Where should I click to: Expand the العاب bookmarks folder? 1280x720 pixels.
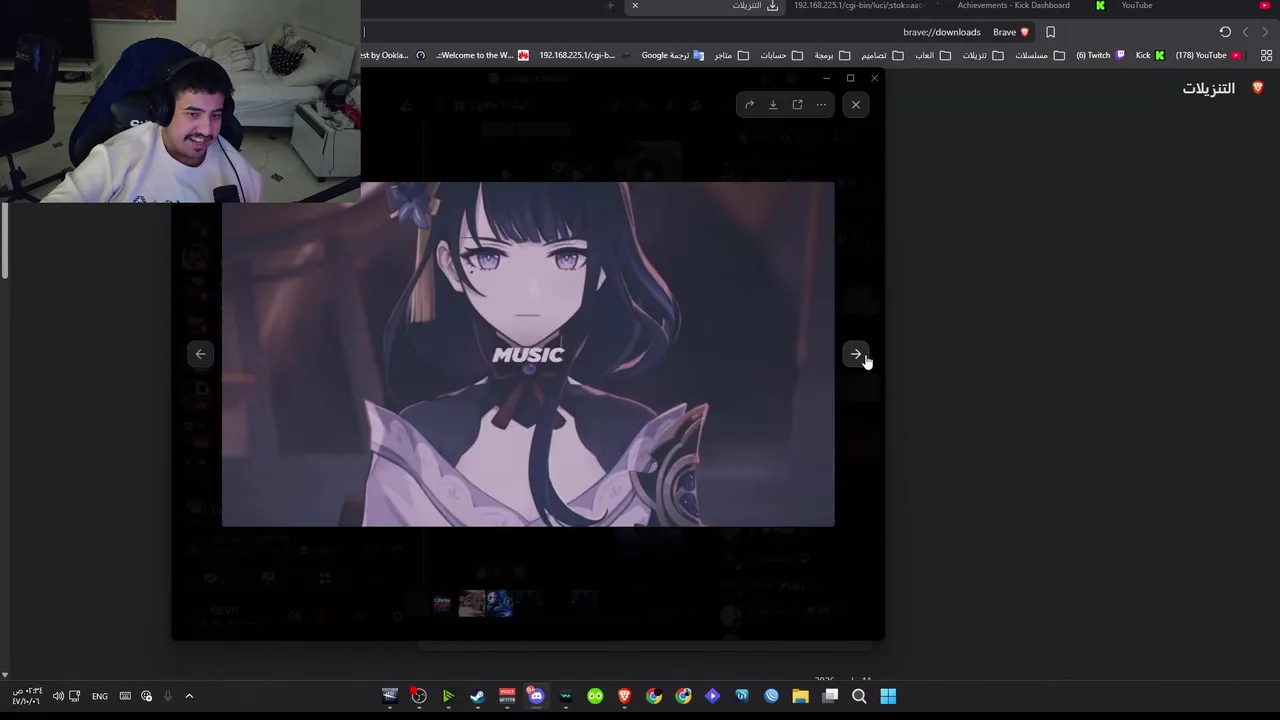[x=932, y=55]
